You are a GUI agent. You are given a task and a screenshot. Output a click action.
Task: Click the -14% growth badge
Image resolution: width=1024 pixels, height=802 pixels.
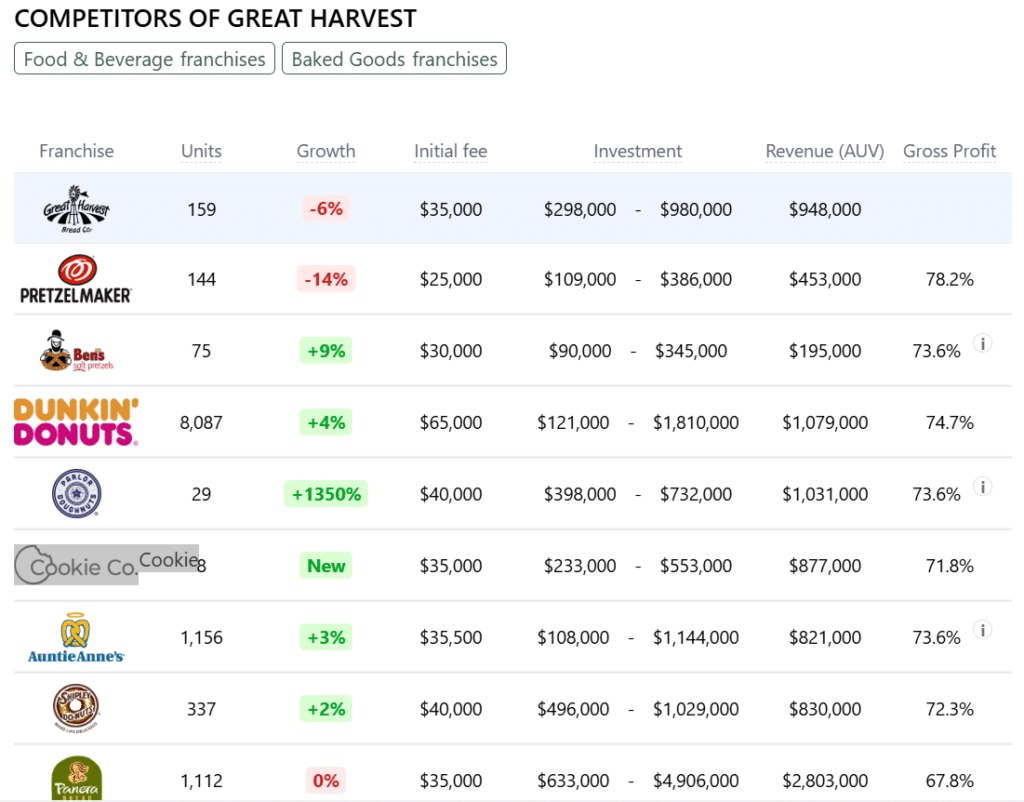(x=326, y=279)
